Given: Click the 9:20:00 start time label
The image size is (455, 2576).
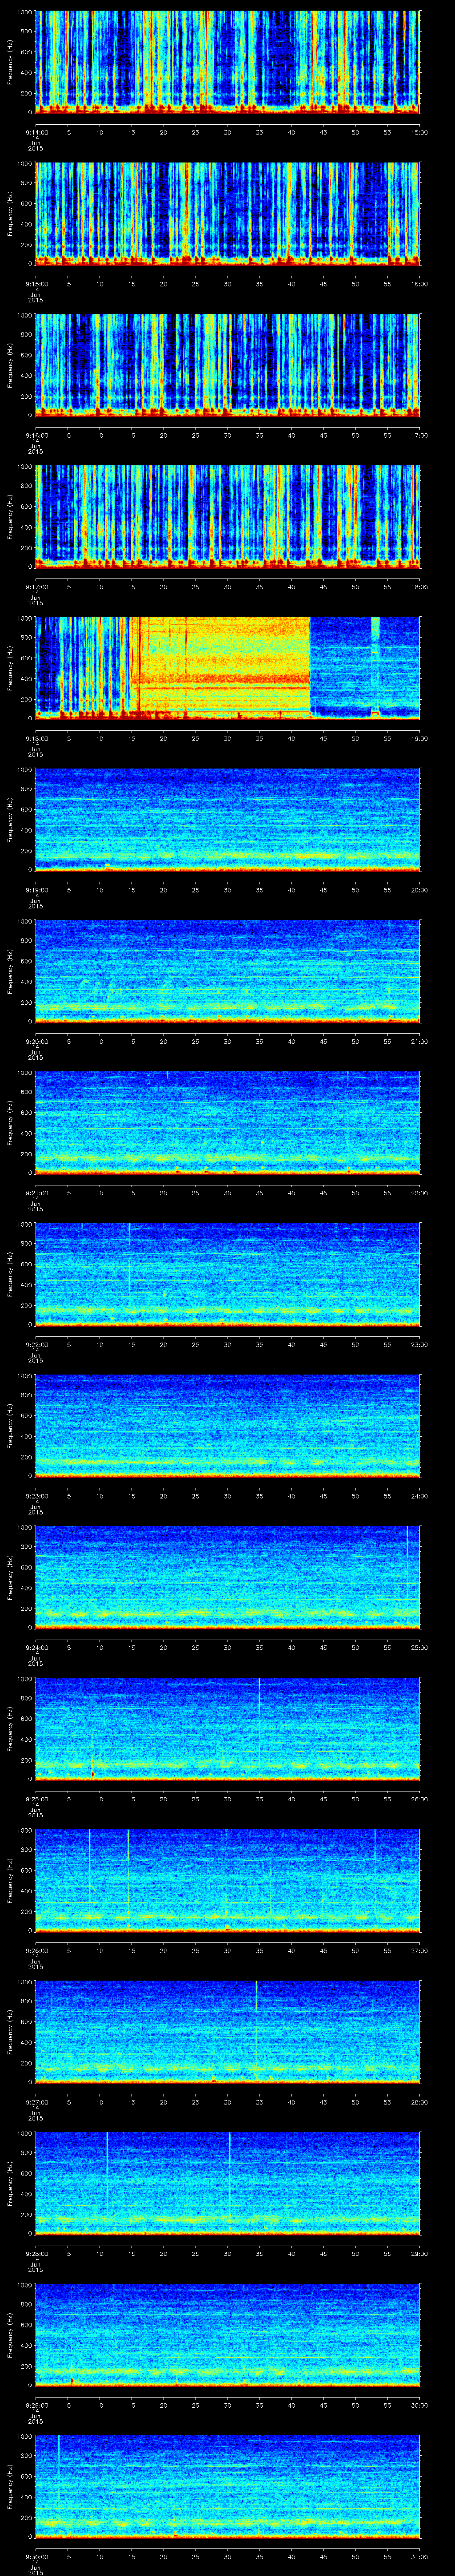Looking at the screenshot, I should point(36,1041).
